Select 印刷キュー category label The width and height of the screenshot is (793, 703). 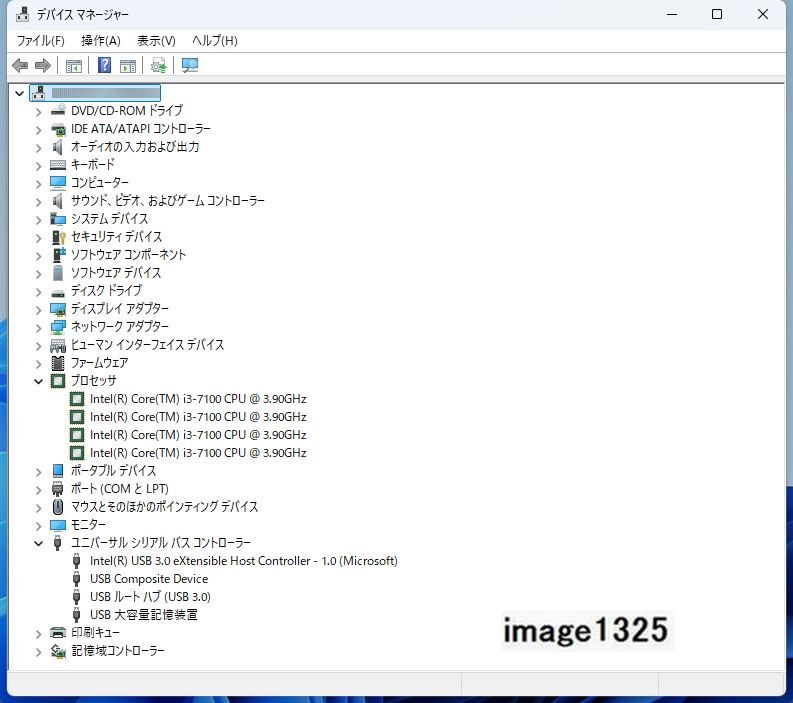tap(96, 633)
